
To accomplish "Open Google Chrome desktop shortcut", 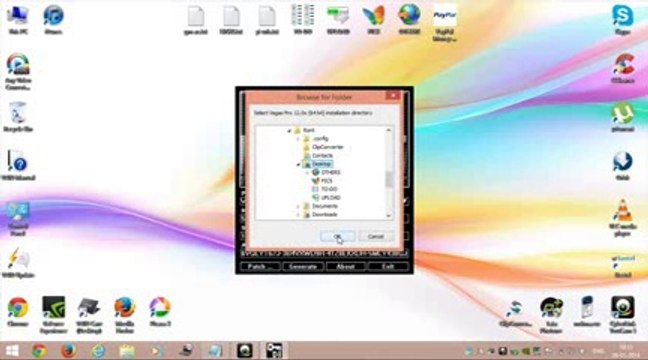I will coord(18,312).
